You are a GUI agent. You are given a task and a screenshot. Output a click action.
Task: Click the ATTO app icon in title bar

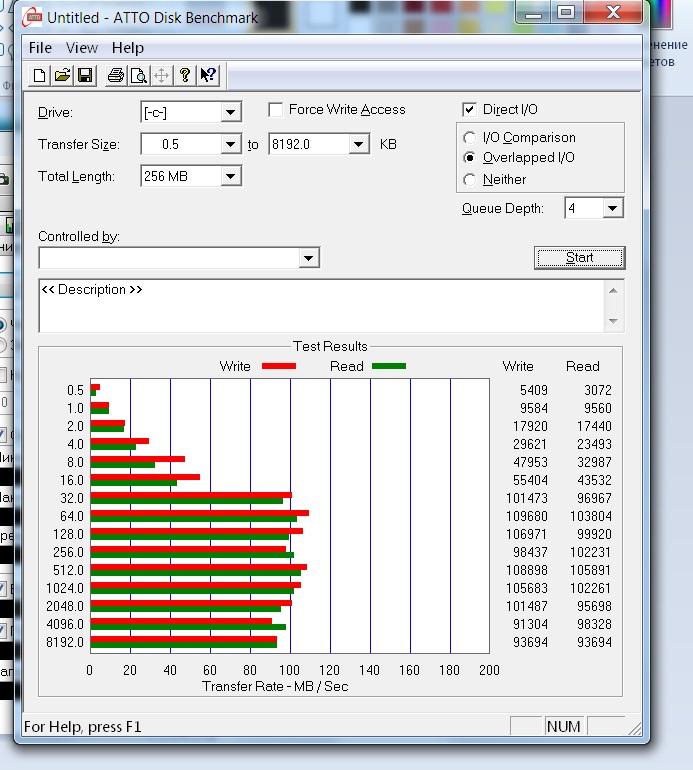(33, 17)
